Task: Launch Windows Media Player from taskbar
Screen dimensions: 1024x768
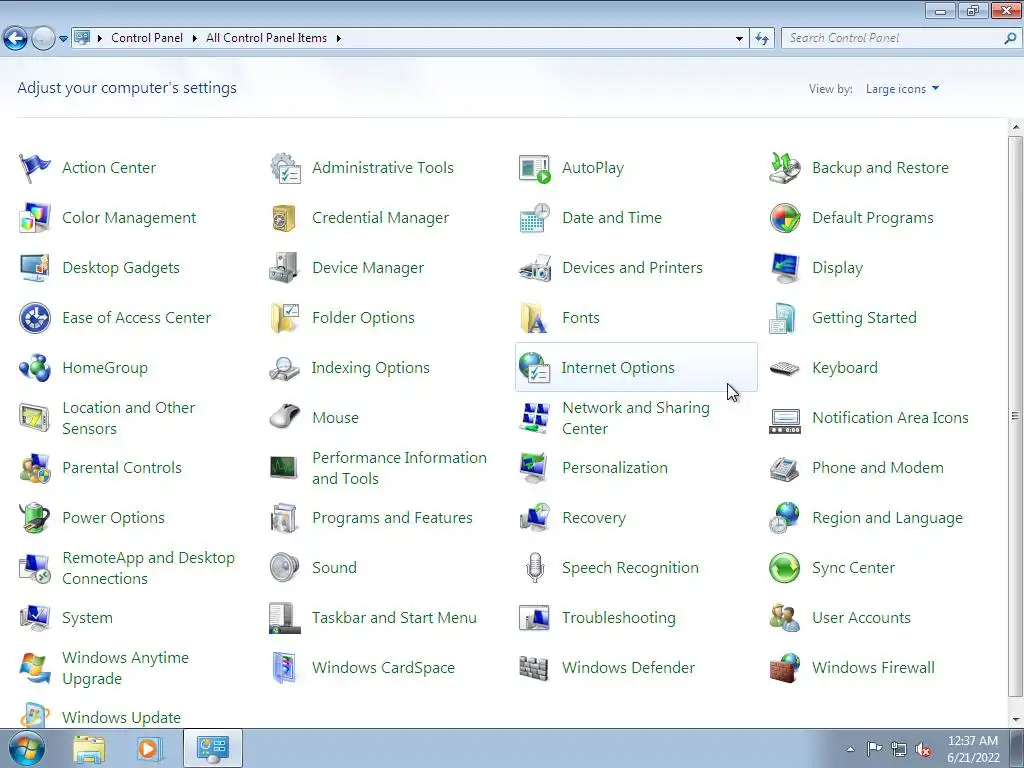Action: [148, 749]
